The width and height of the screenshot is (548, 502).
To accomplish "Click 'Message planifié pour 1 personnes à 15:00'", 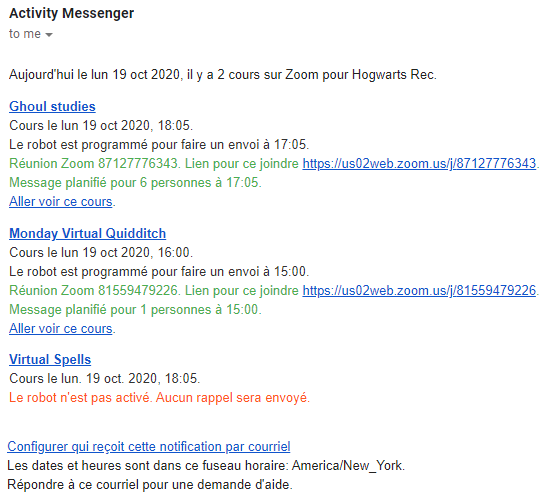I will [135, 309].
